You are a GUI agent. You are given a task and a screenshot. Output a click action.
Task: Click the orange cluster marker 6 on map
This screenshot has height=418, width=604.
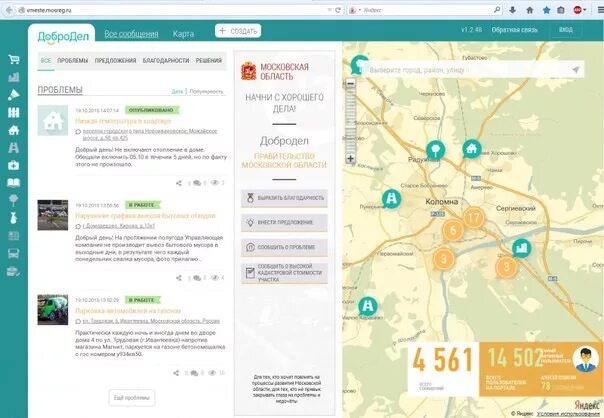(453, 230)
